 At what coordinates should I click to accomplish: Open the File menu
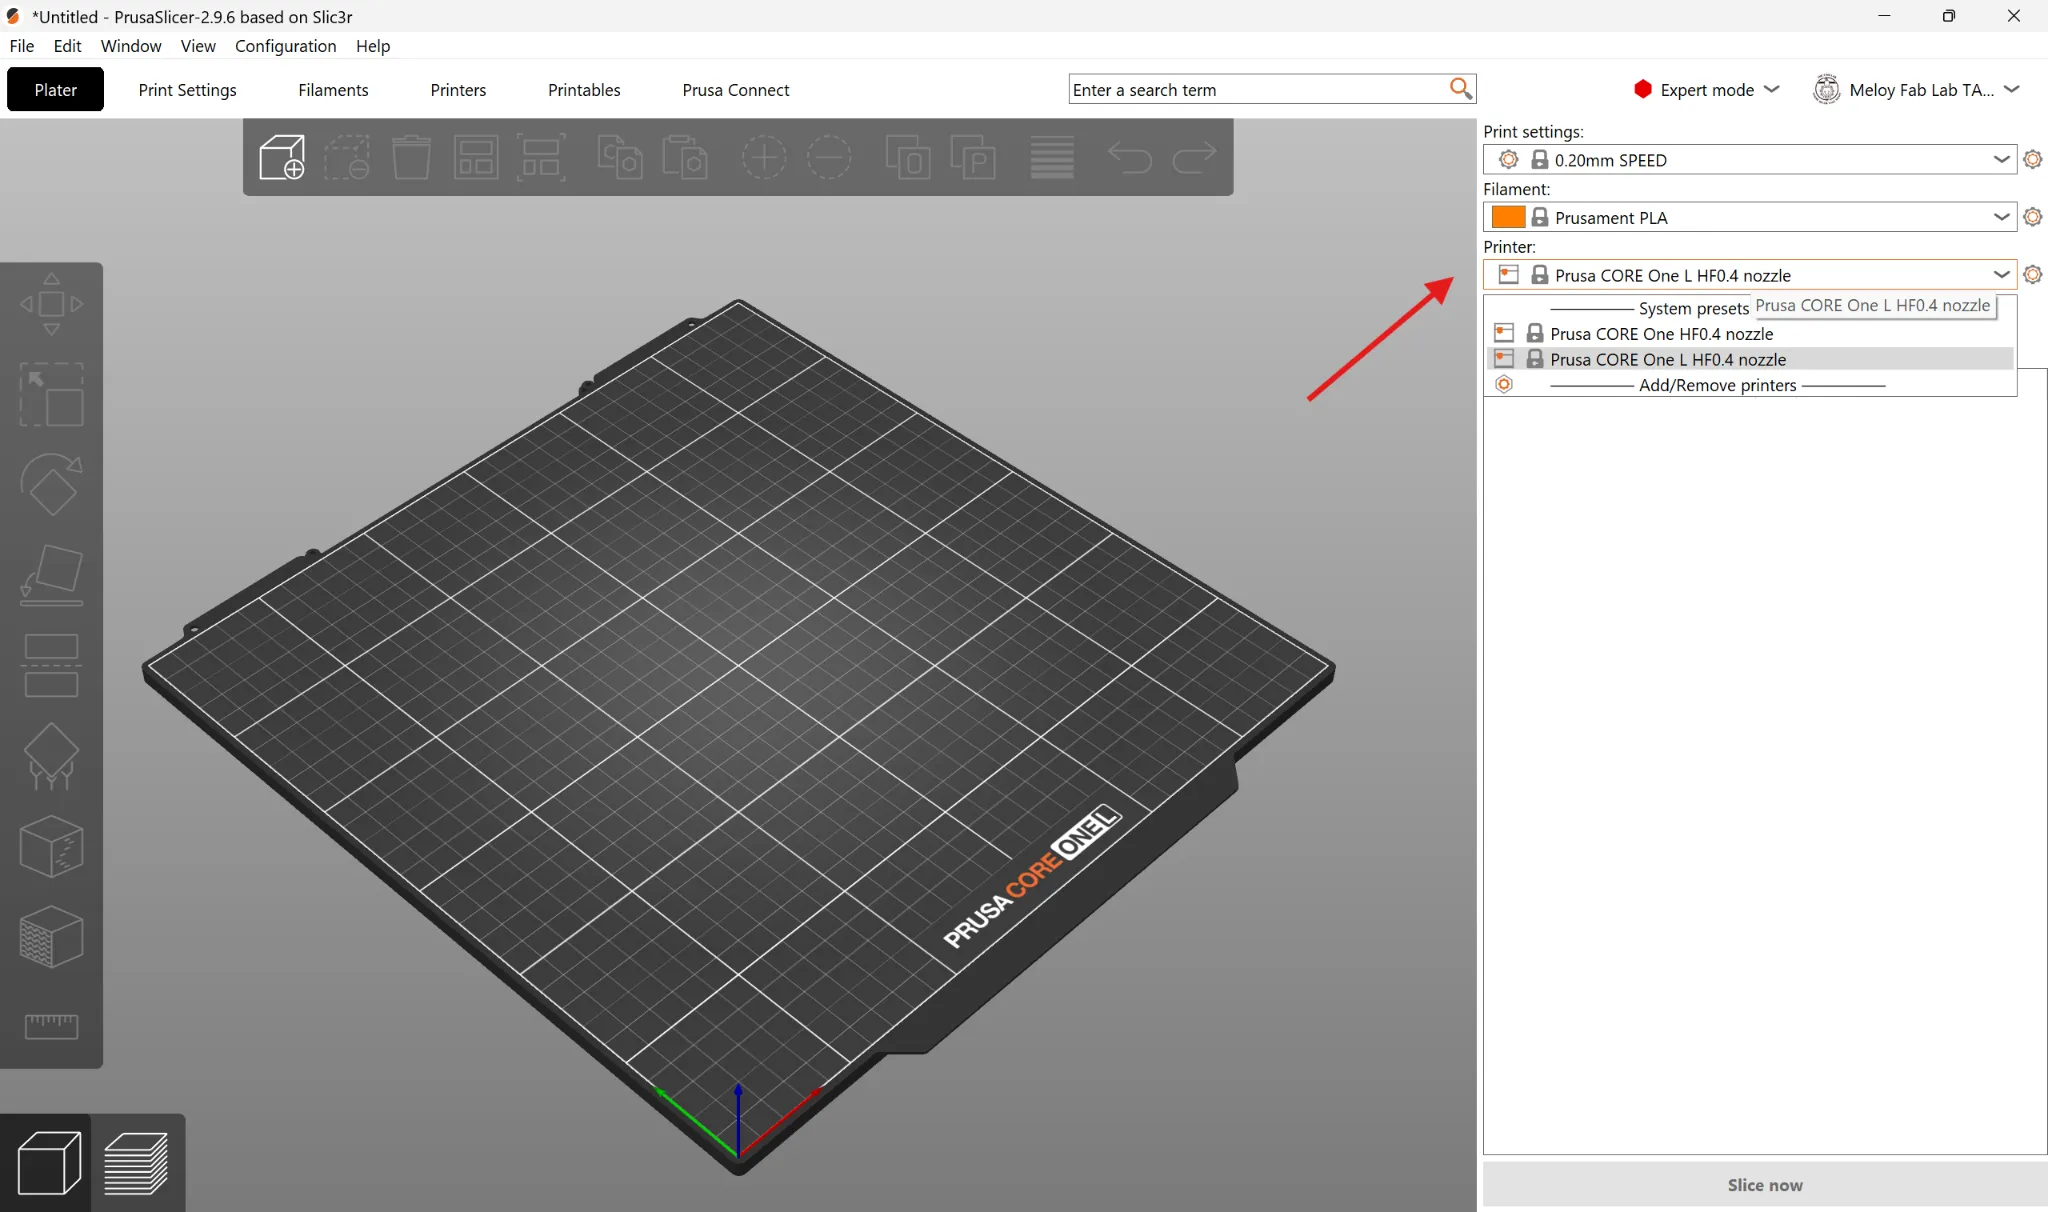coord(21,46)
